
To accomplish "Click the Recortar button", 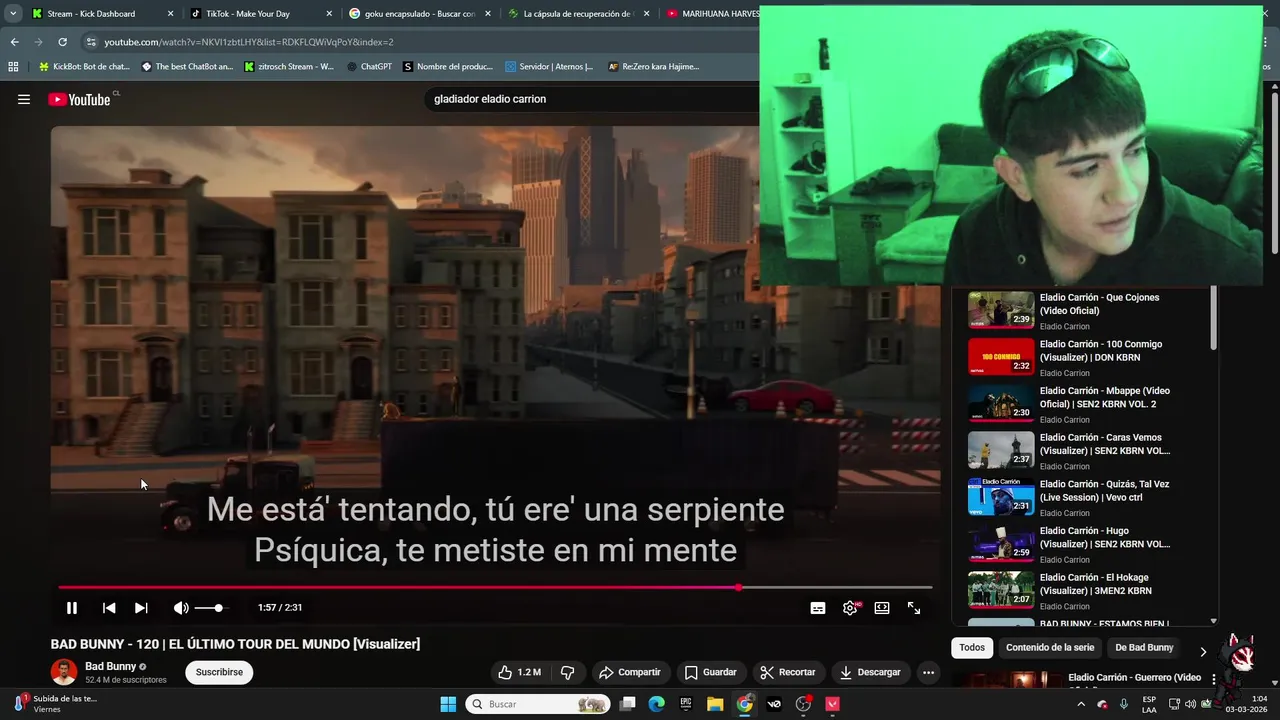I will 788,672.
